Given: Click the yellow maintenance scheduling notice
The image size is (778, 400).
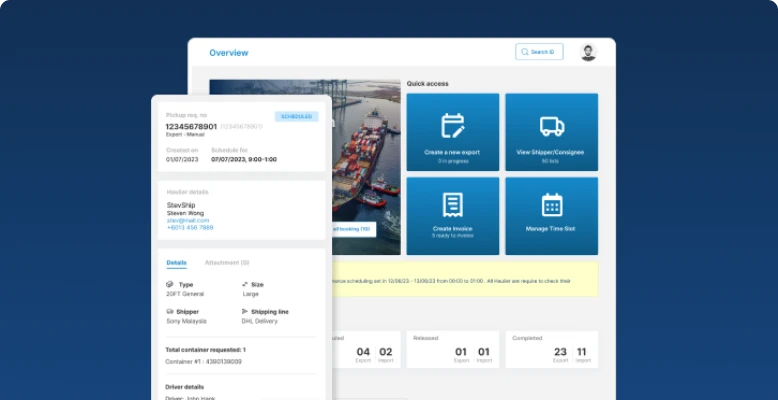Looking at the screenshot, I should click(x=465, y=280).
